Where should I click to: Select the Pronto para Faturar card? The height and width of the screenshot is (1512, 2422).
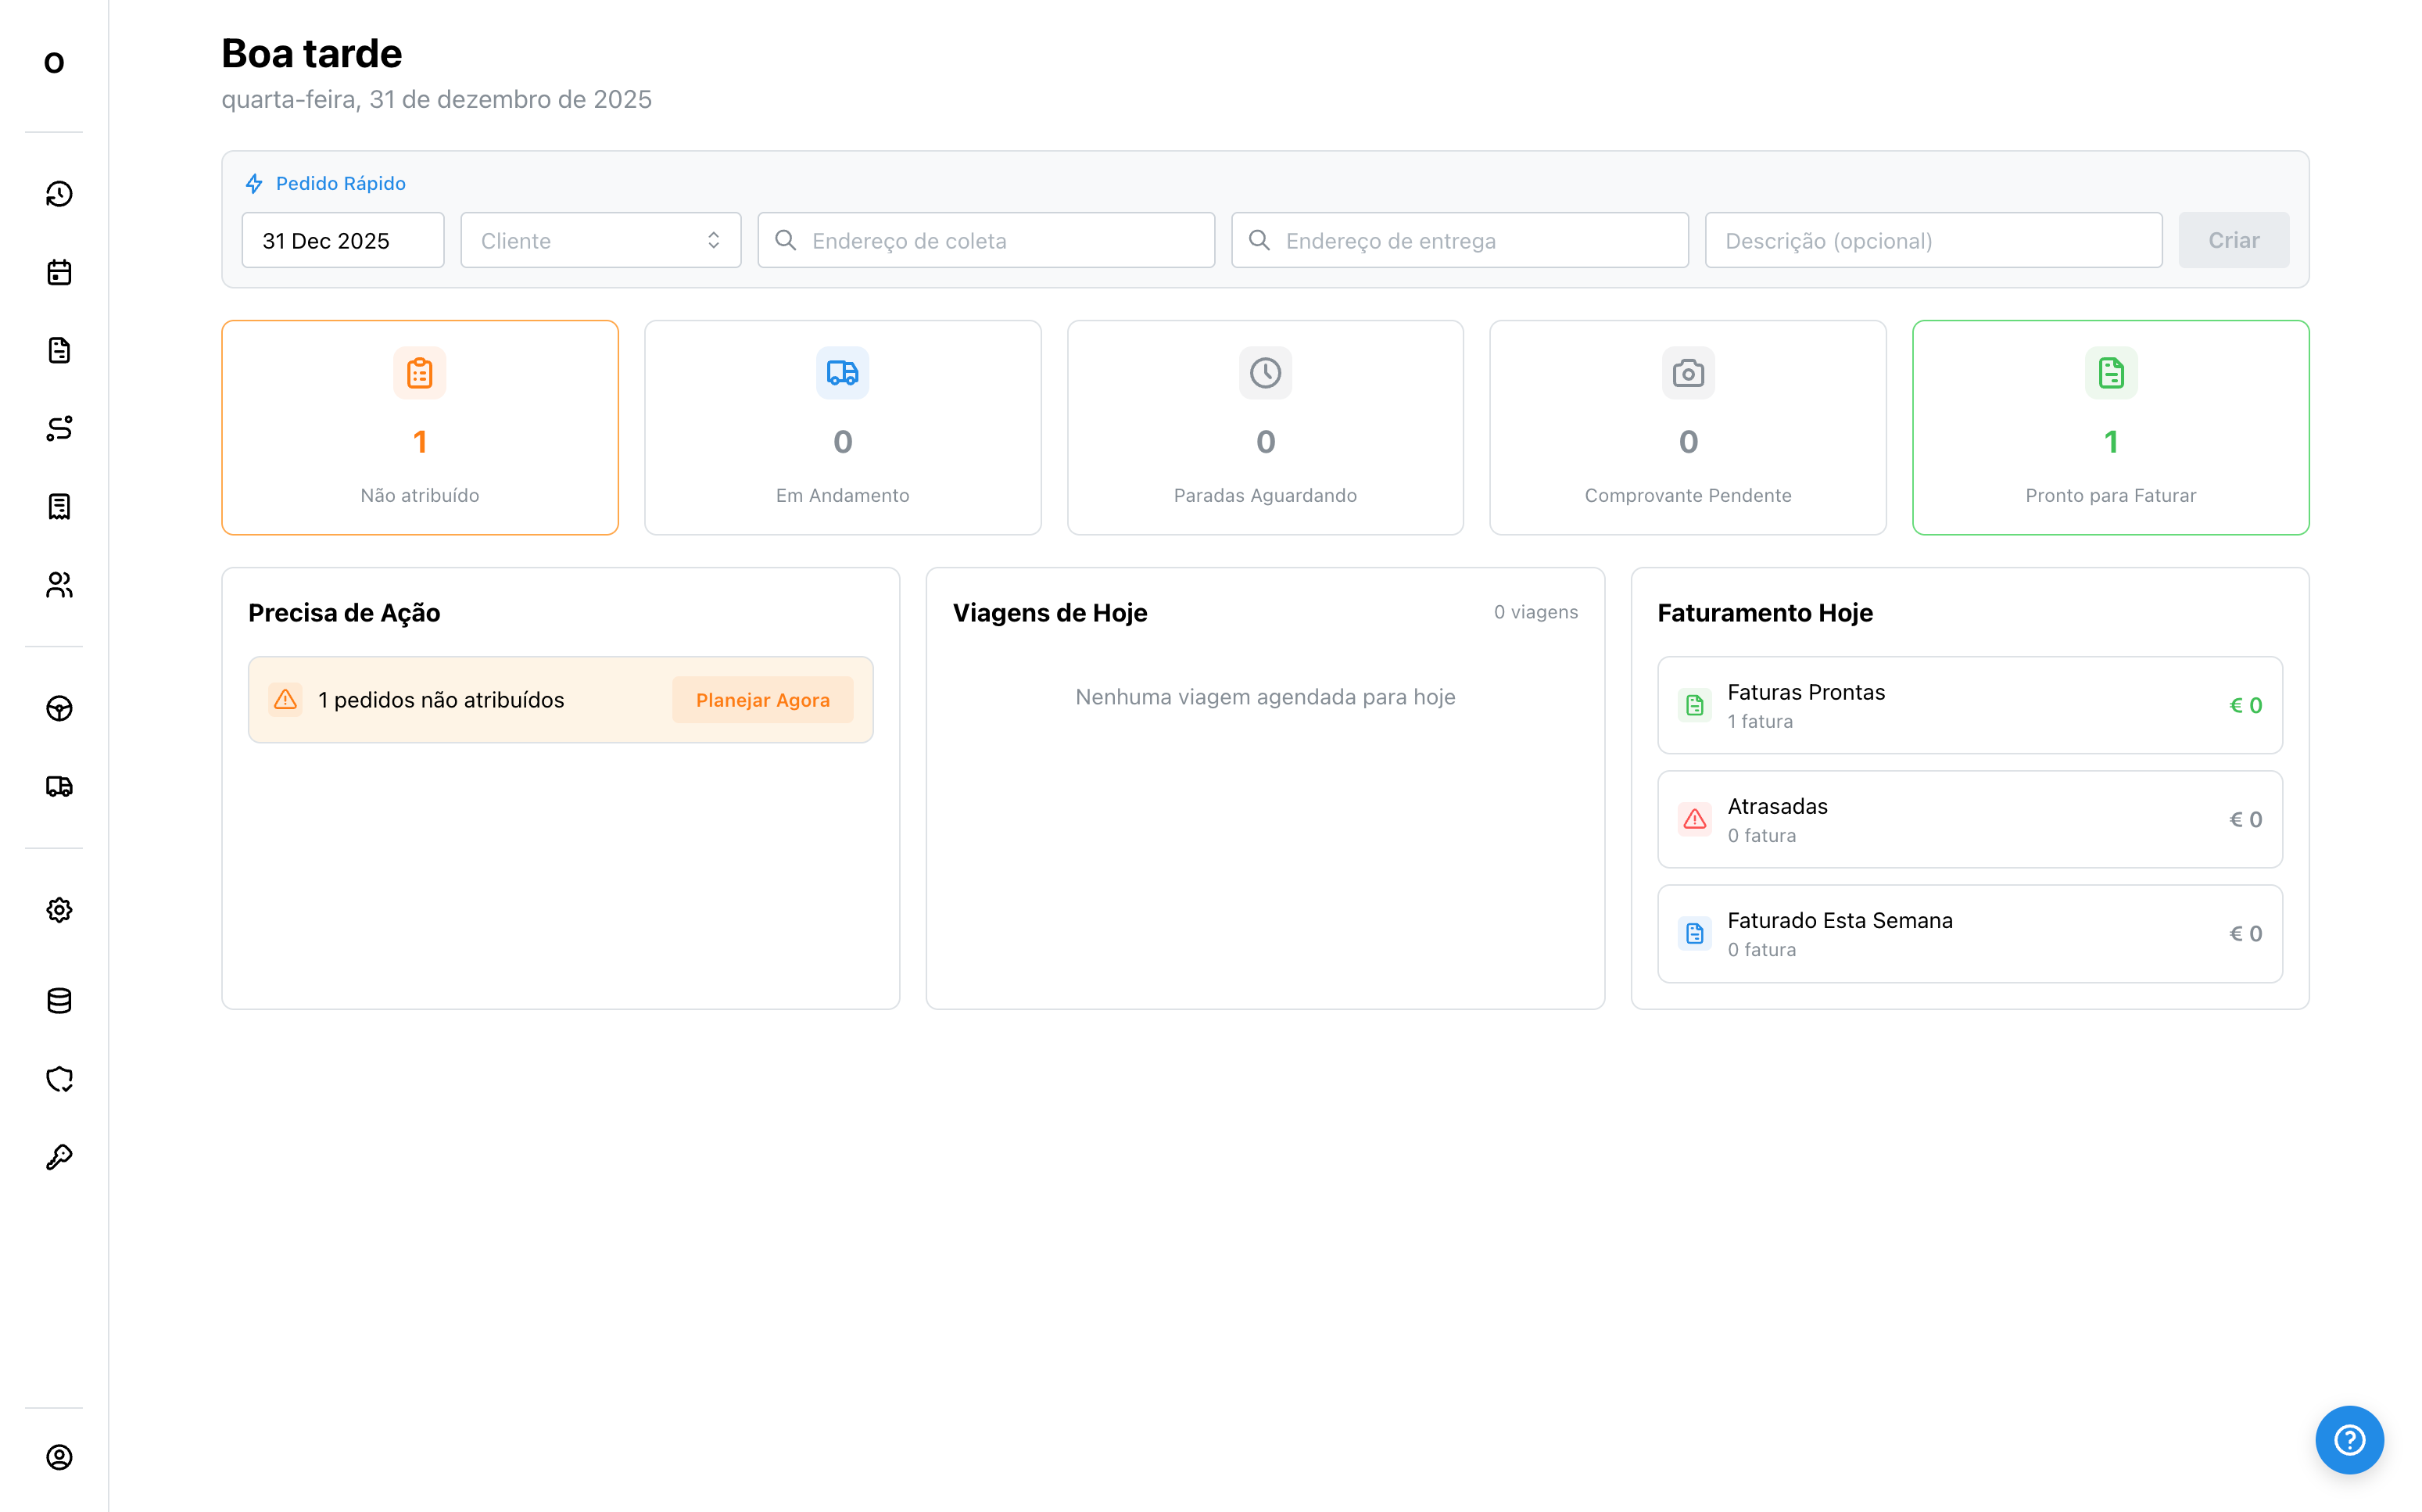2110,428
